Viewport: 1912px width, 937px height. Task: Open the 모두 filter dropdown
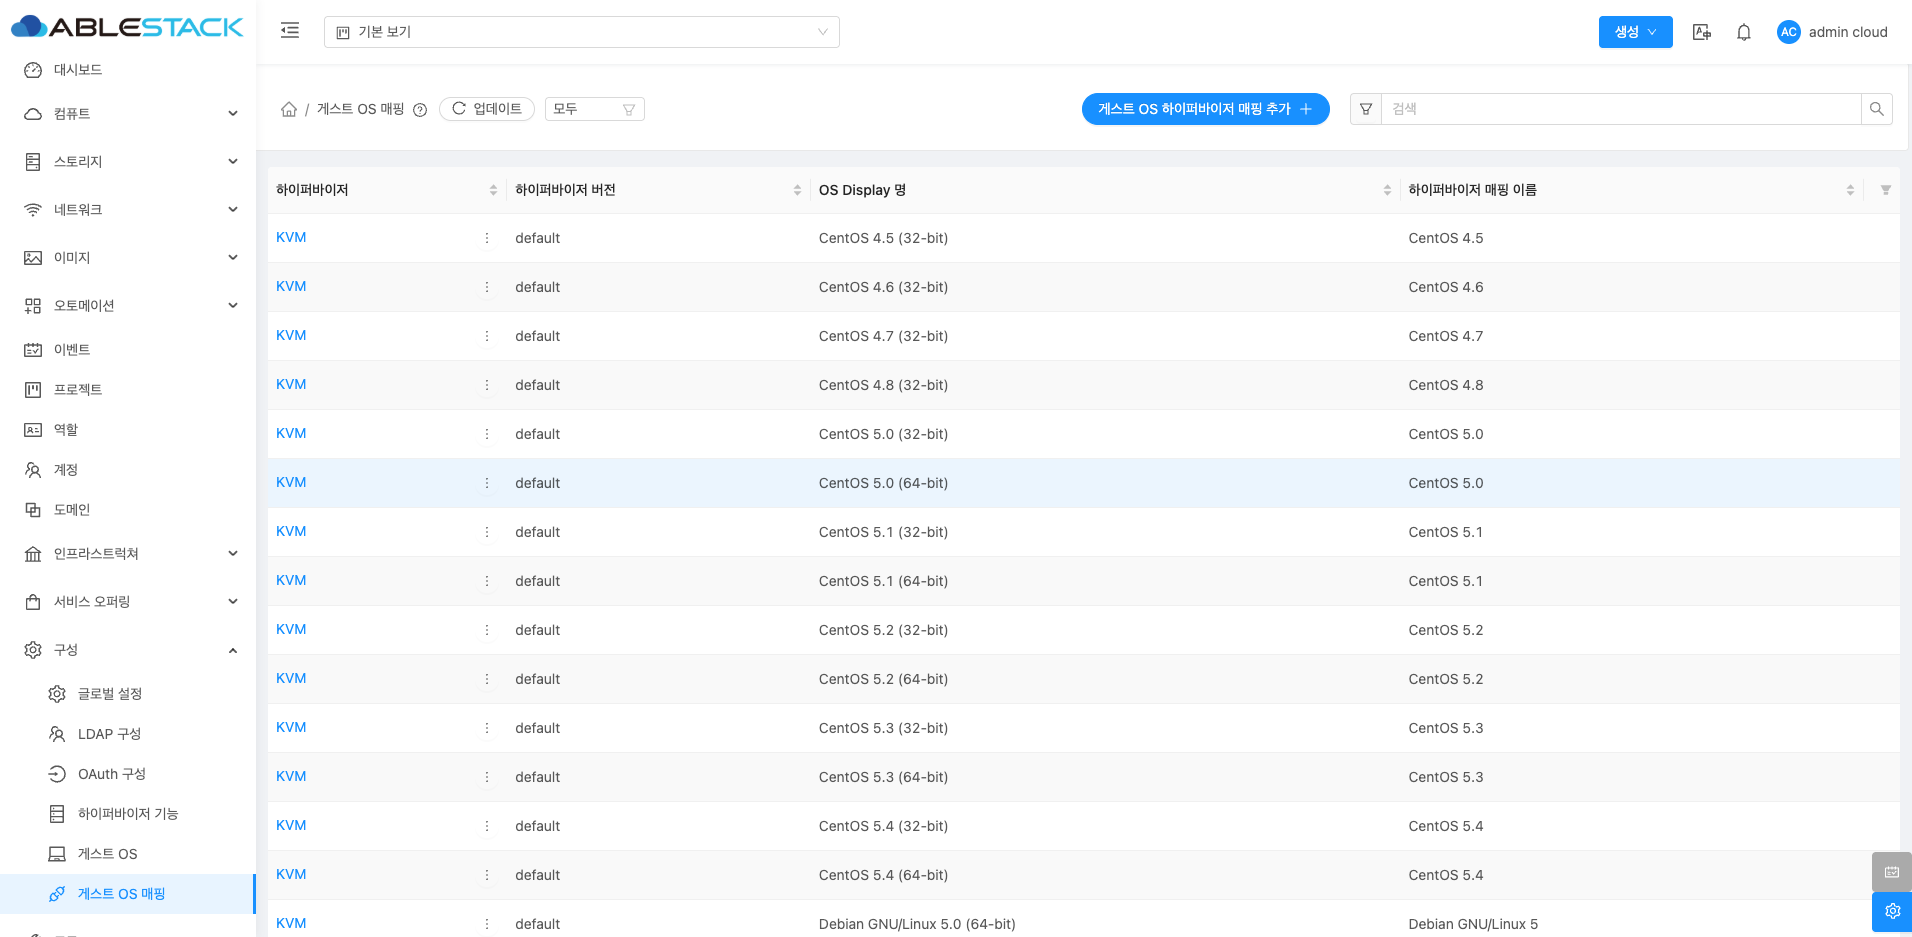(594, 109)
